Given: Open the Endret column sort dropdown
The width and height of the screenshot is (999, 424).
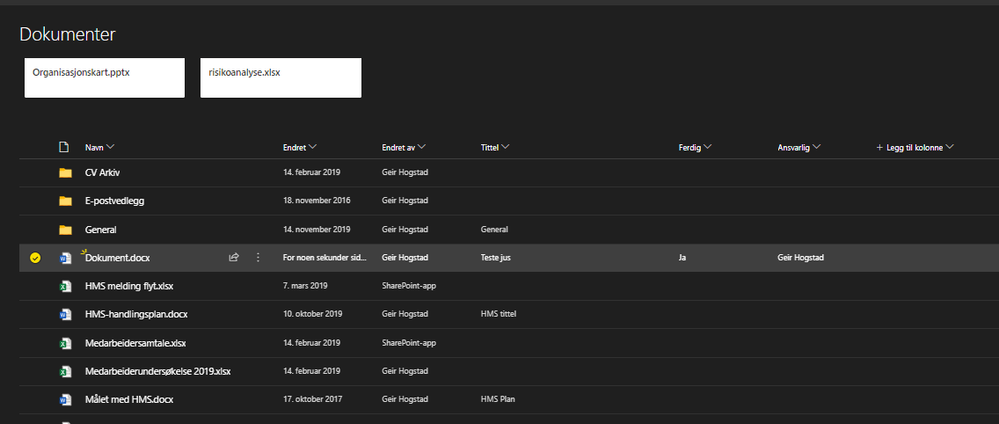Looking at the screenshot, I should tap(300, 147).
